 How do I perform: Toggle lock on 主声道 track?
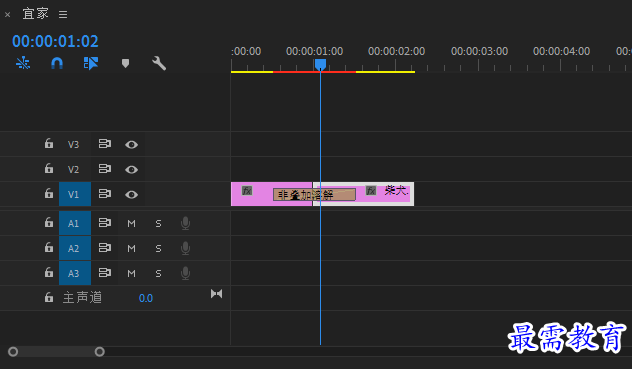click(x=49, y=298)
